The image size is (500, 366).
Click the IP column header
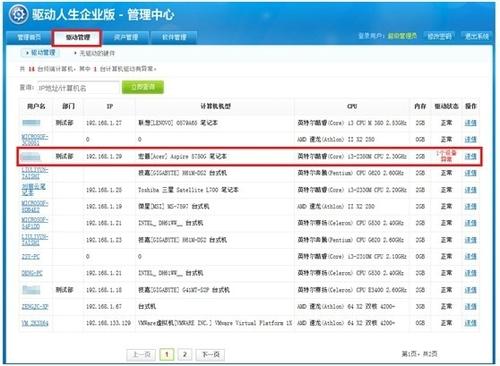tap(110, 106)
